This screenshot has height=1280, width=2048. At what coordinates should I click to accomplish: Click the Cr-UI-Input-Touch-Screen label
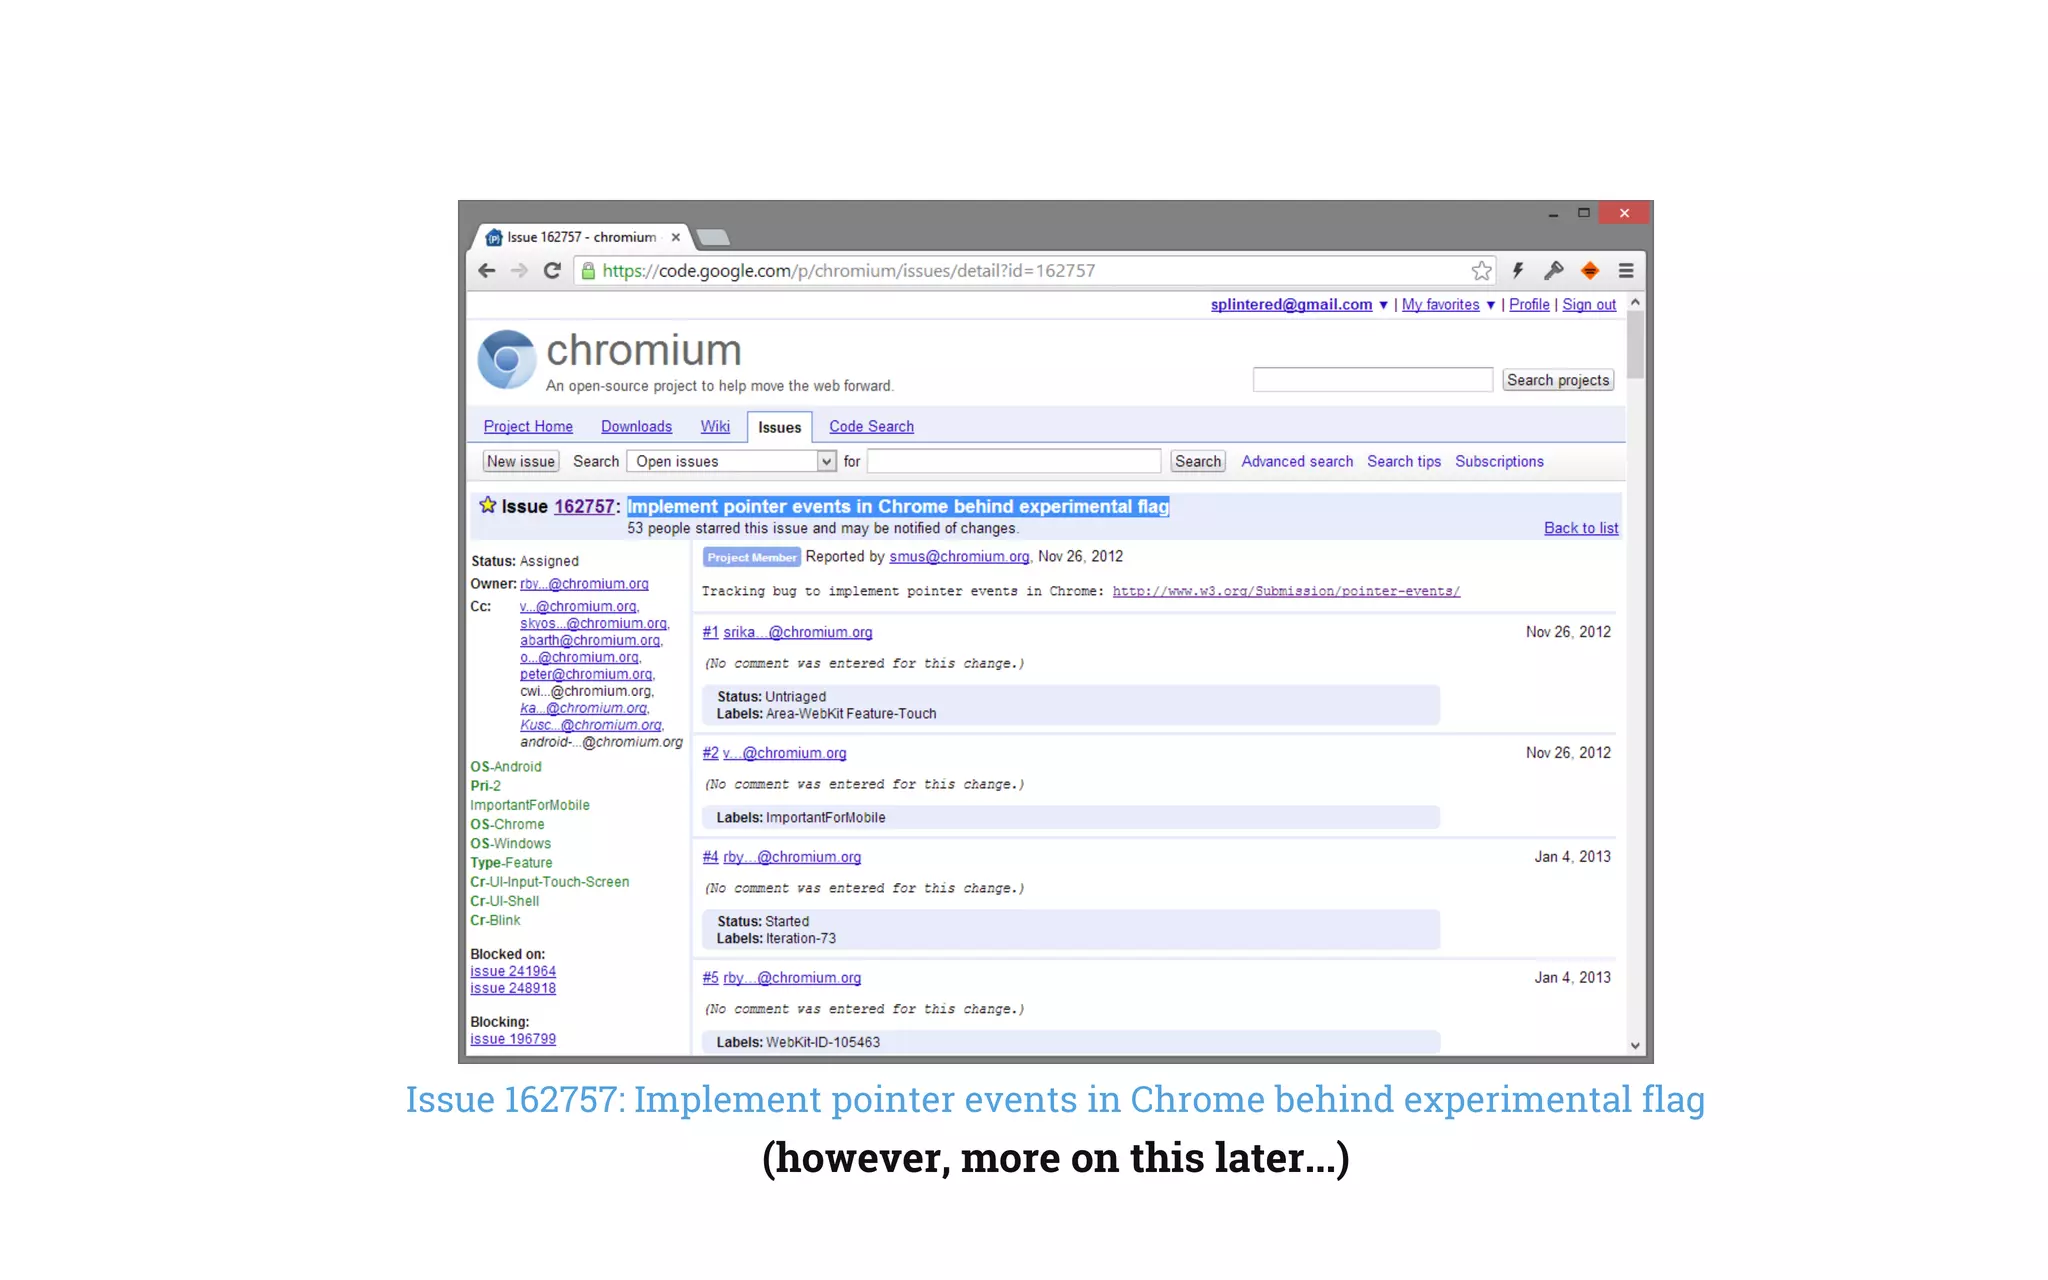[550, 882]
